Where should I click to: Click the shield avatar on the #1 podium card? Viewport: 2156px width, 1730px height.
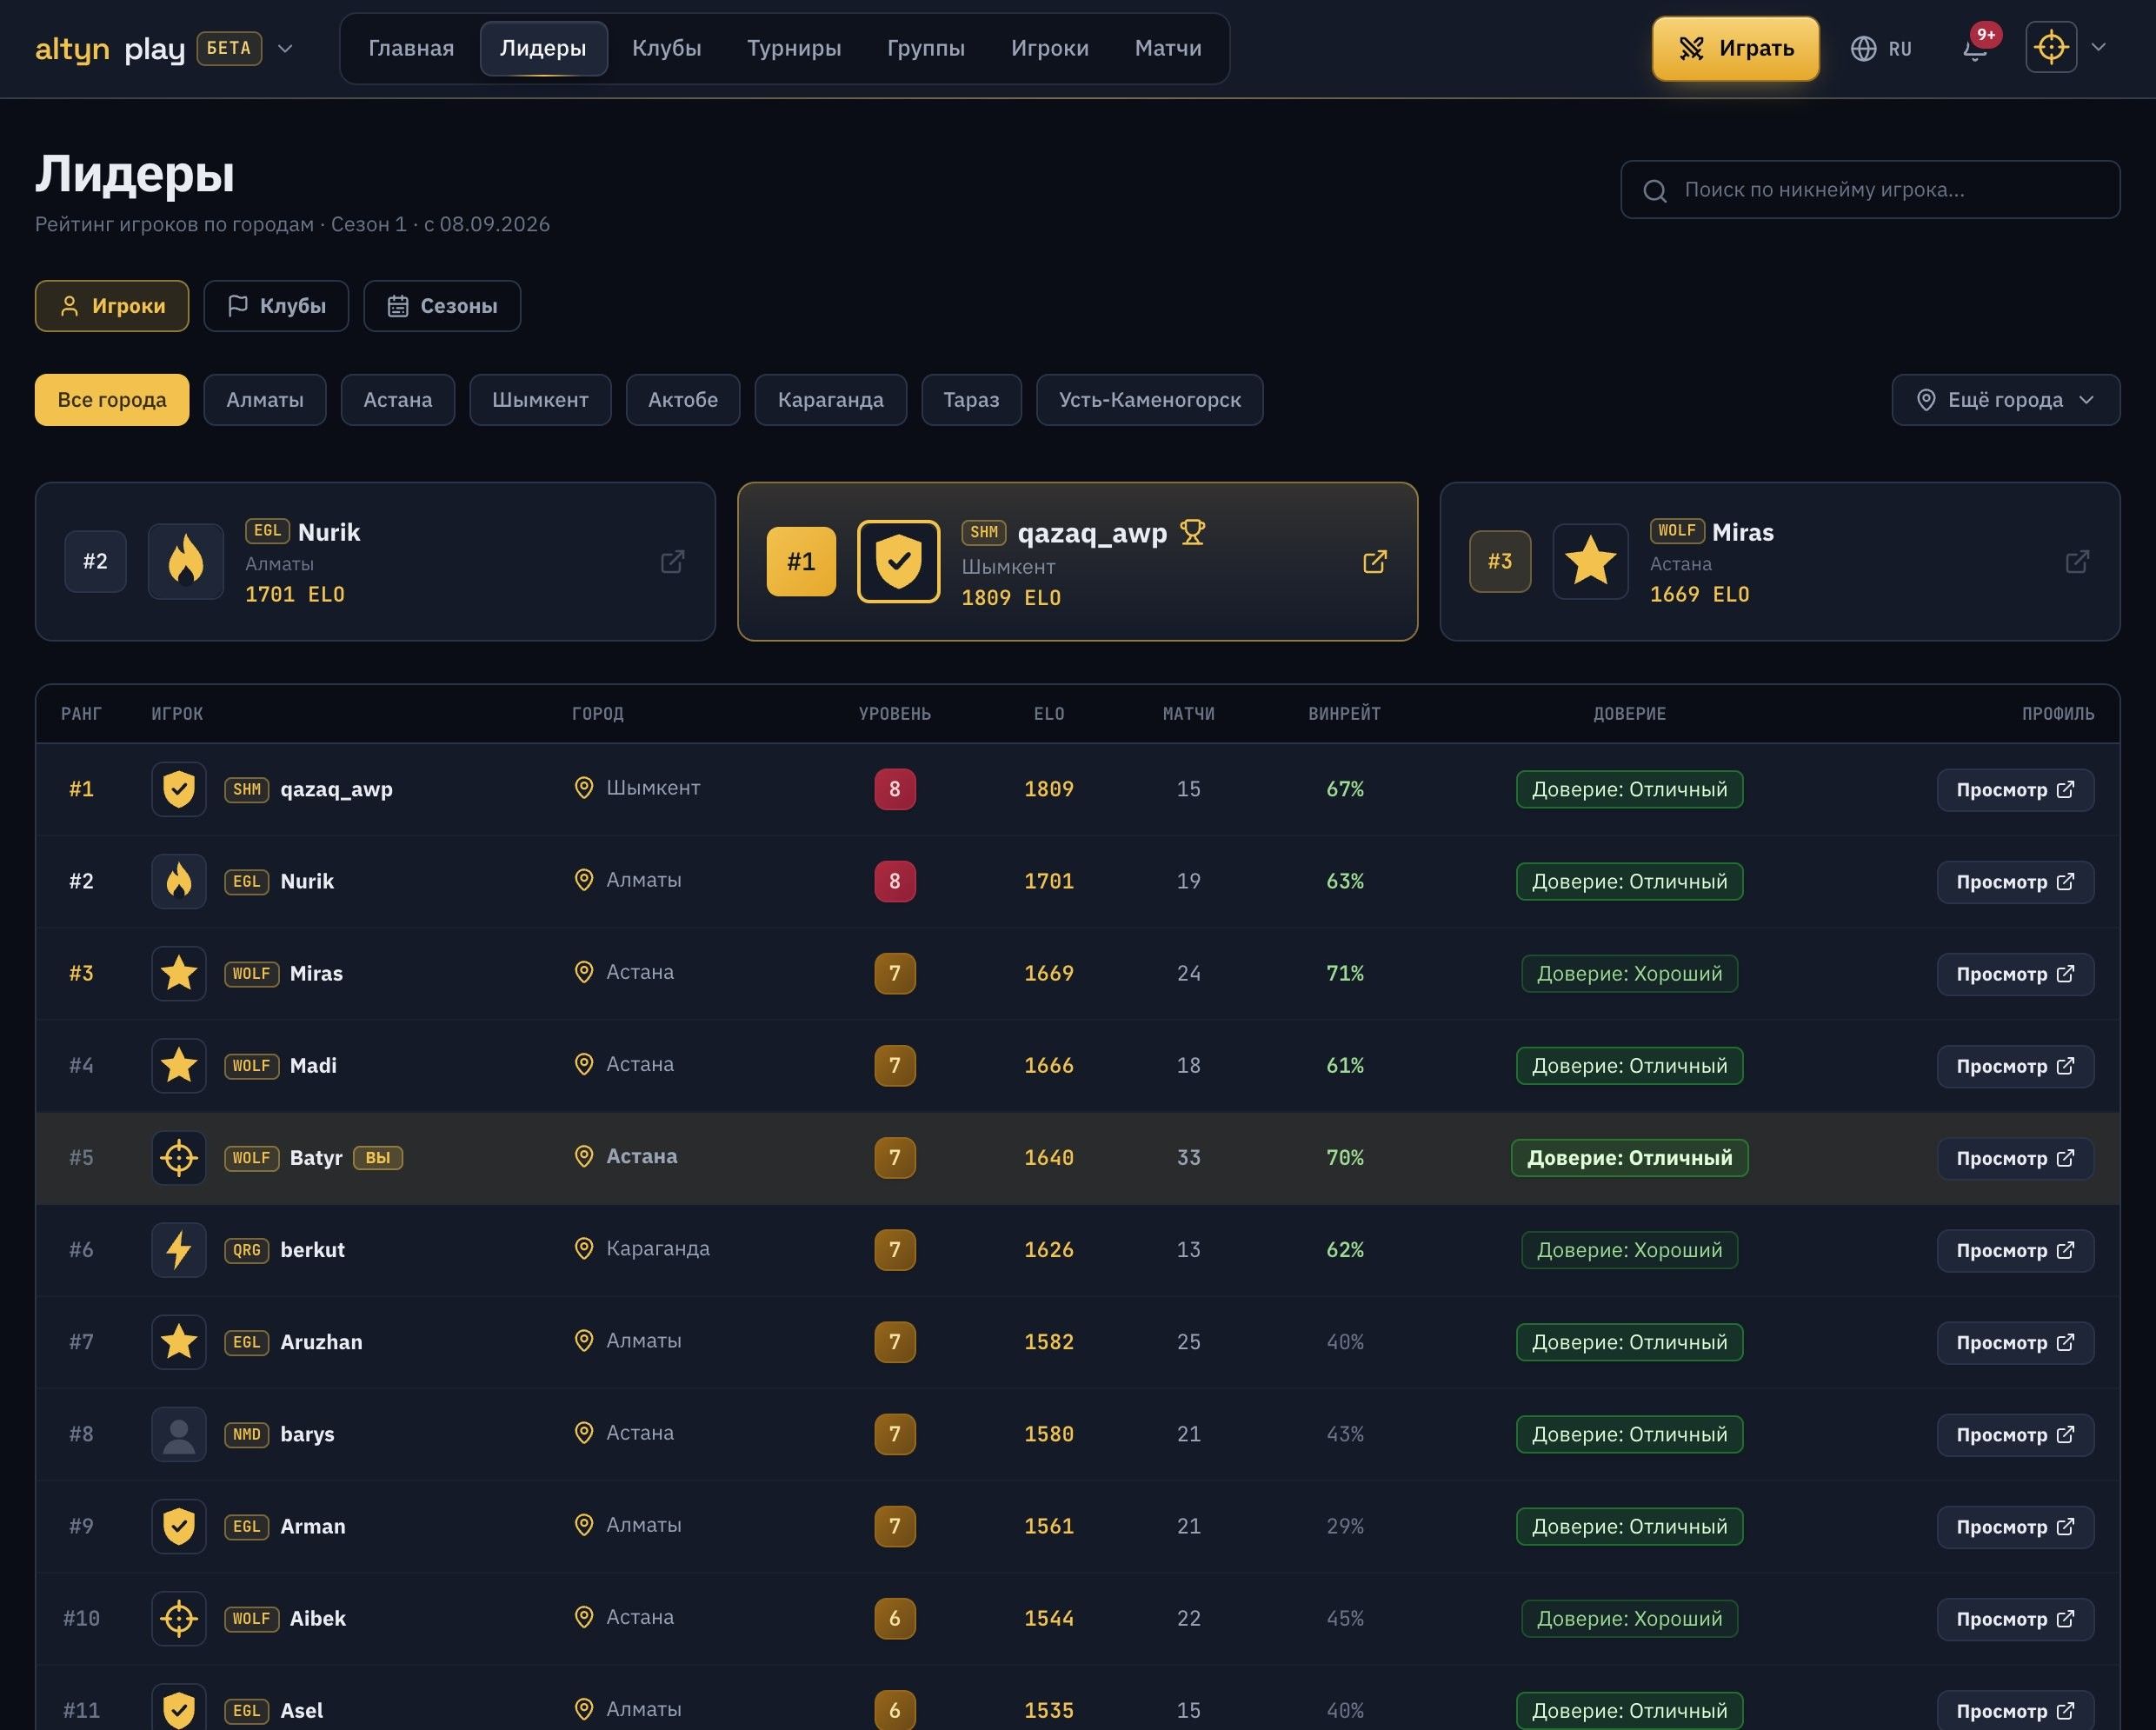(x=898, y=561)
